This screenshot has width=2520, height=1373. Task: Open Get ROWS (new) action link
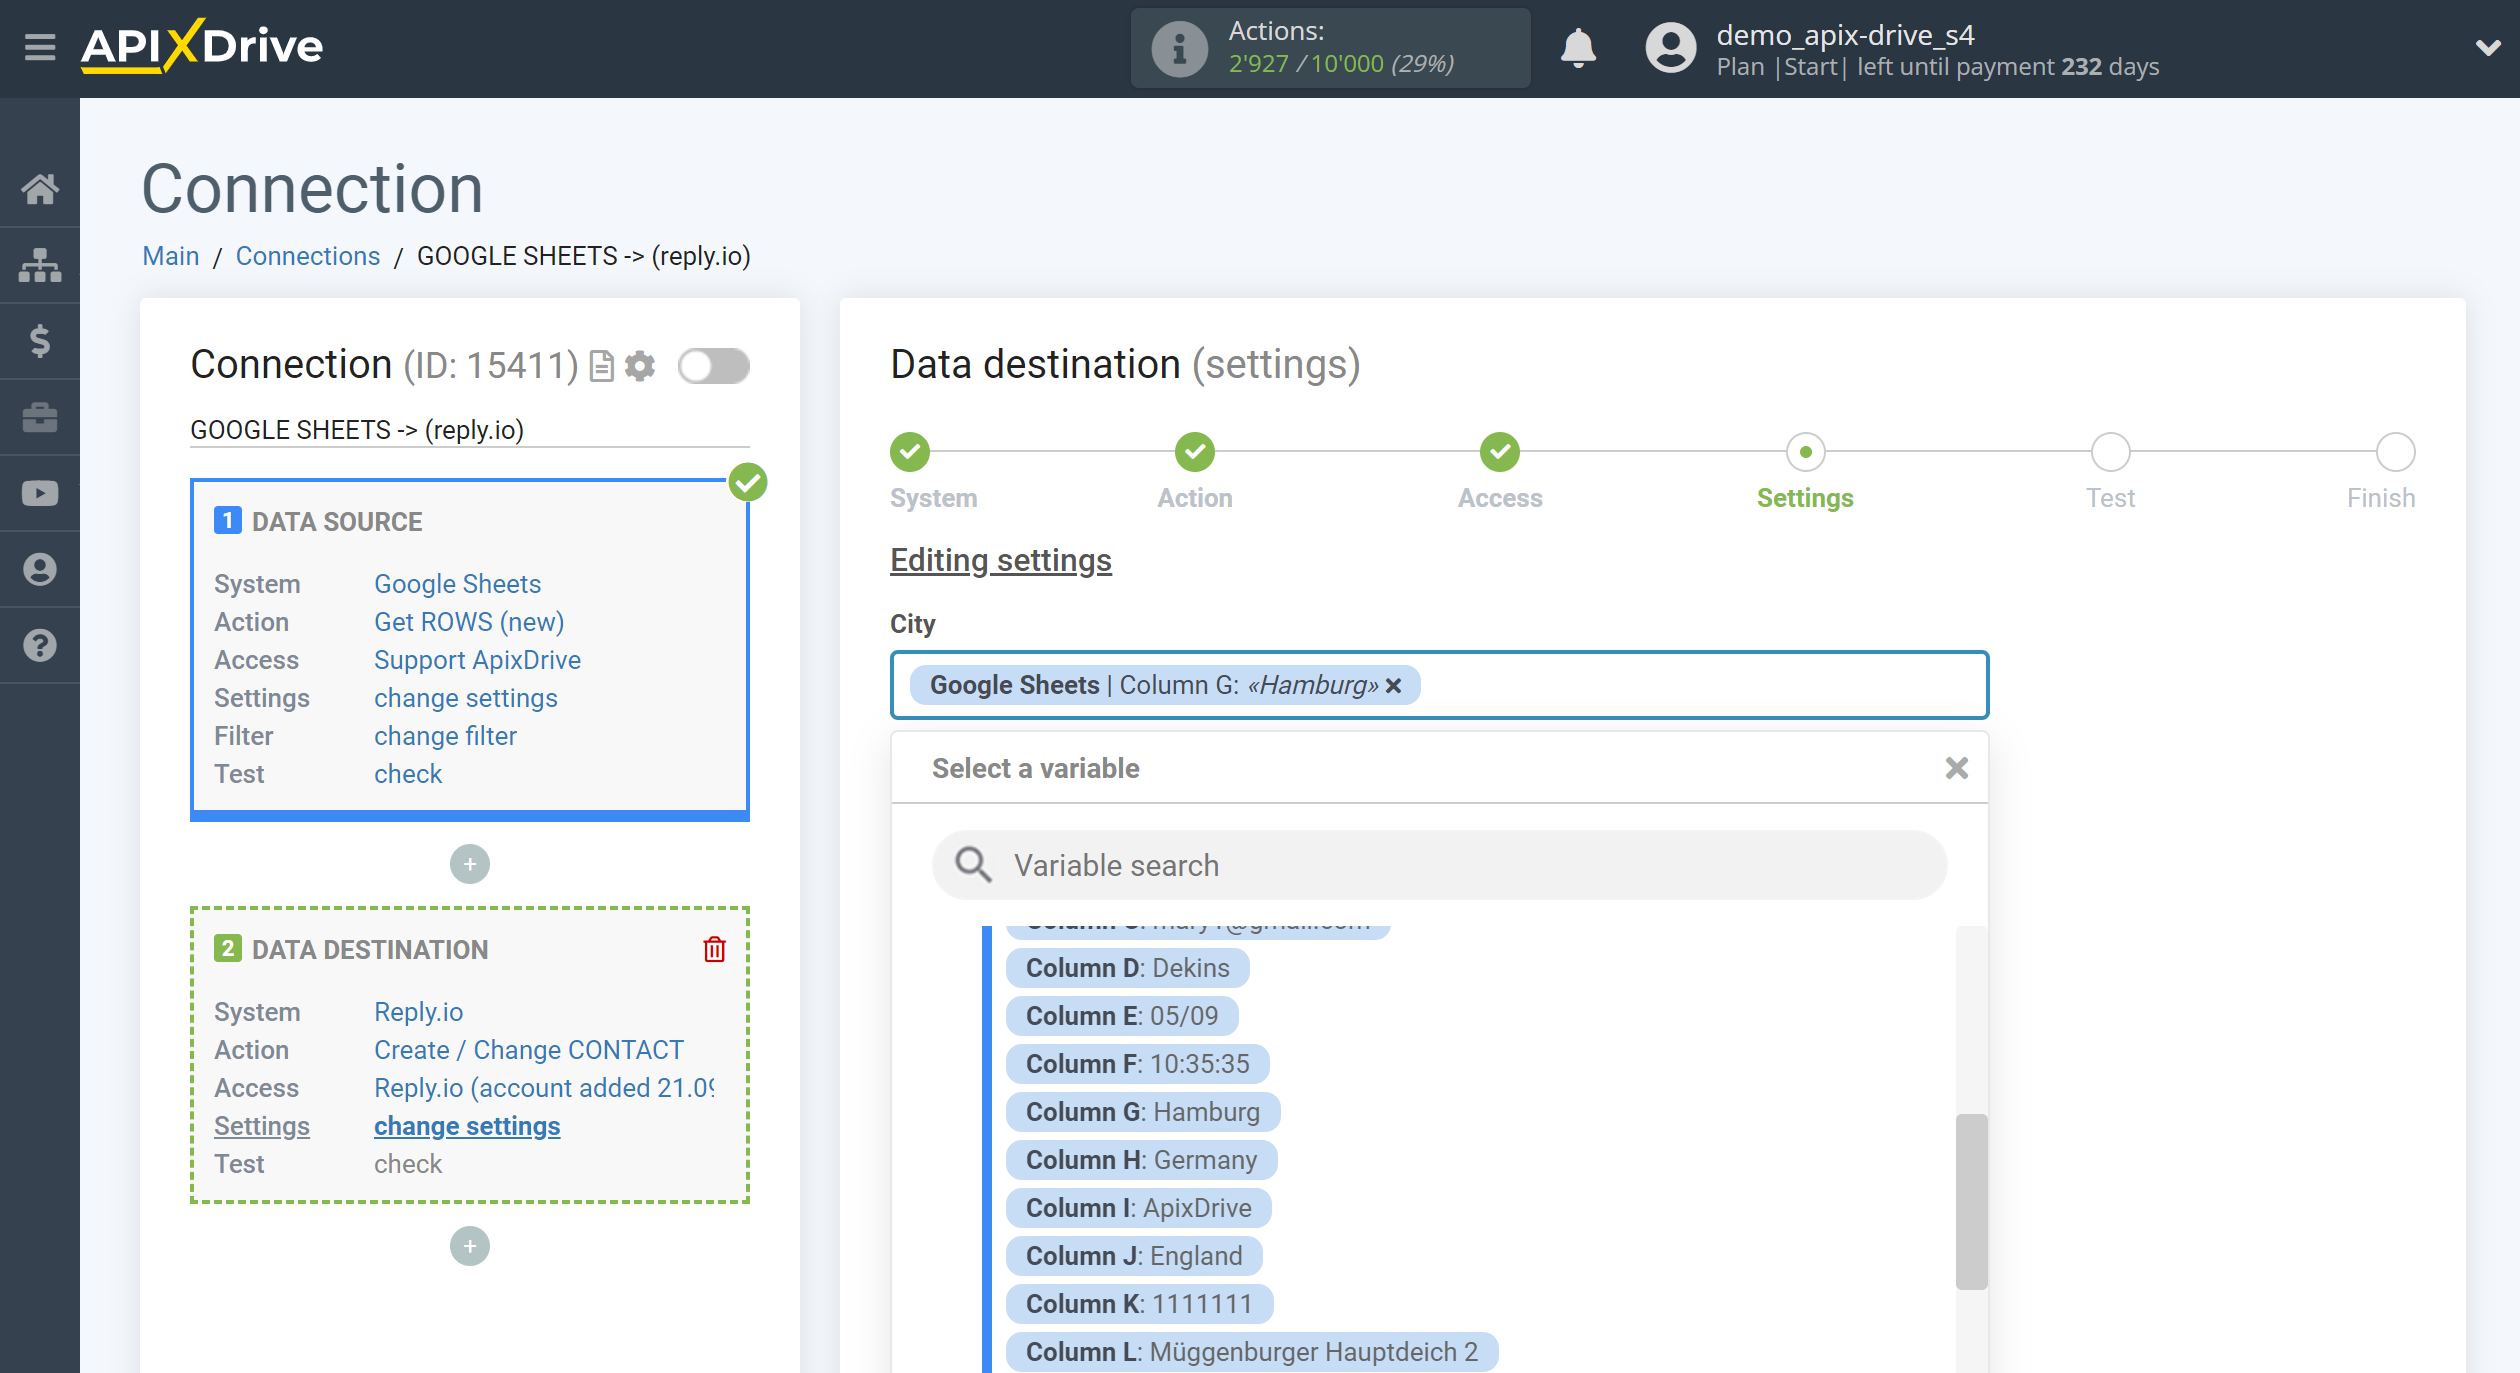pyautogui.click(x=469, y=622)
